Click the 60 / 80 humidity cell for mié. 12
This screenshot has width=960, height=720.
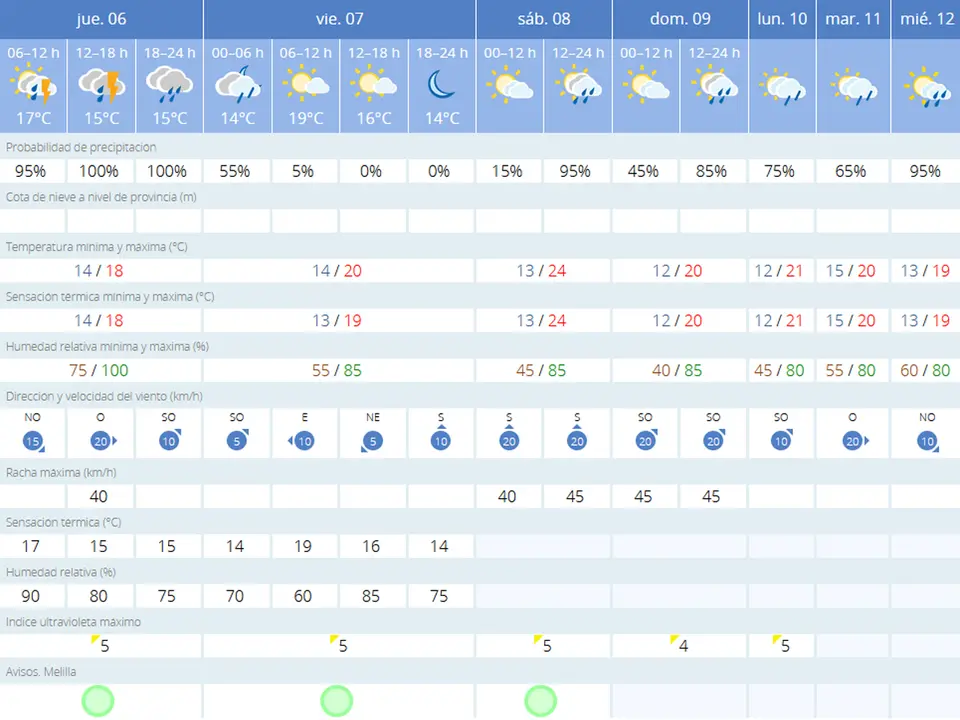(925, 370)
